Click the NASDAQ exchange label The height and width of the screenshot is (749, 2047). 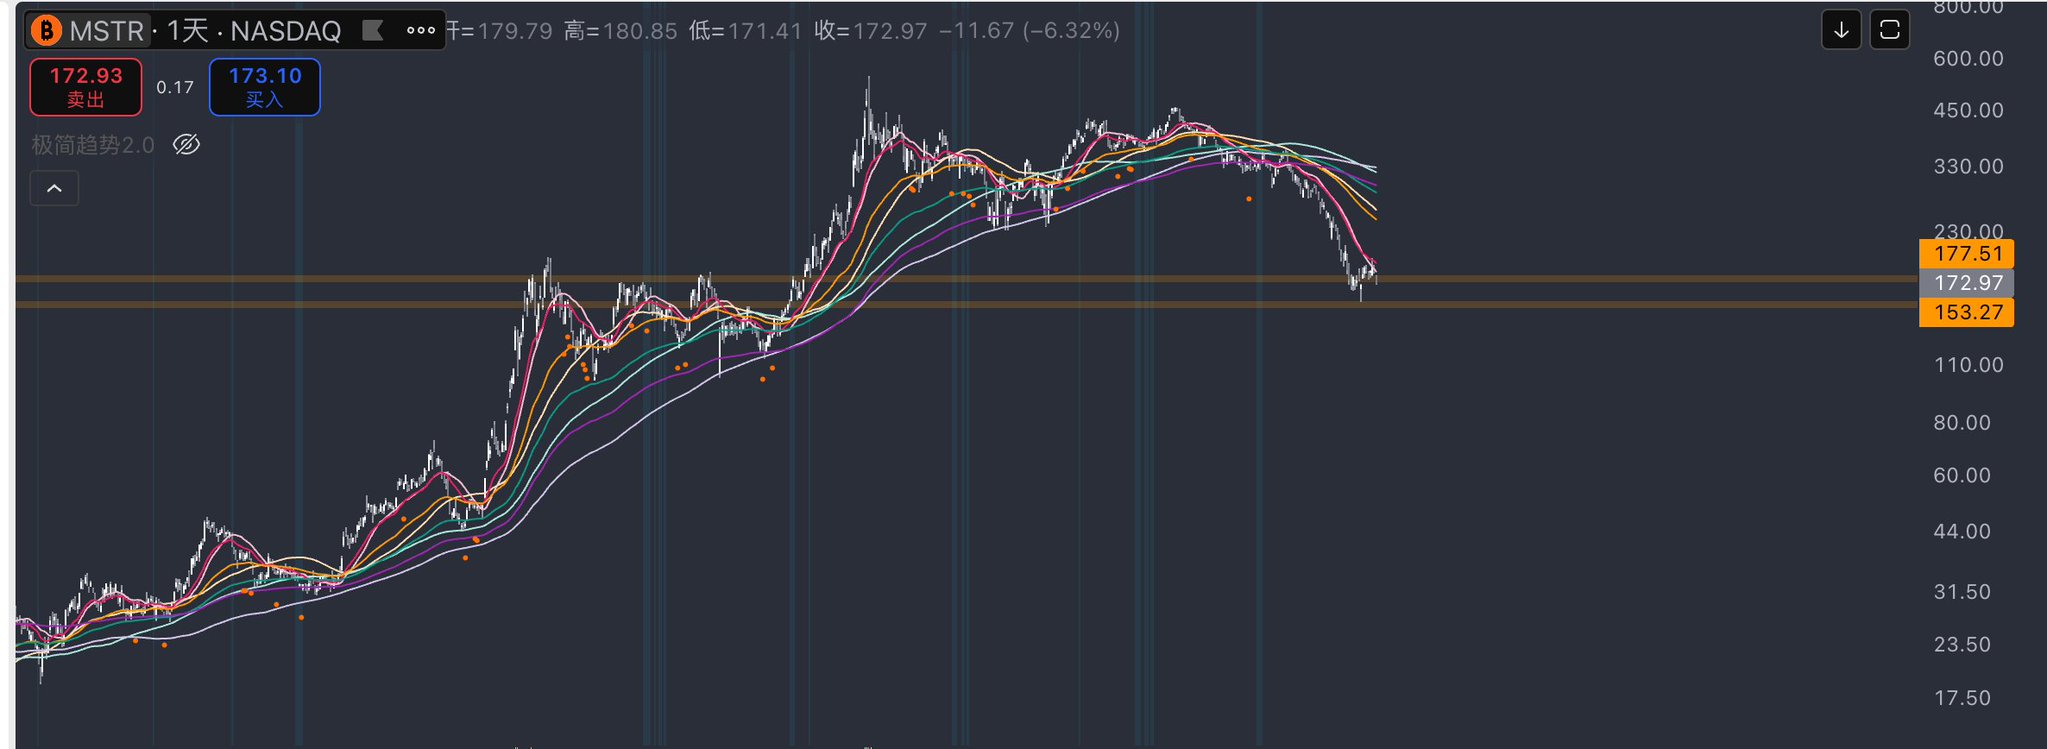point(286,31)
